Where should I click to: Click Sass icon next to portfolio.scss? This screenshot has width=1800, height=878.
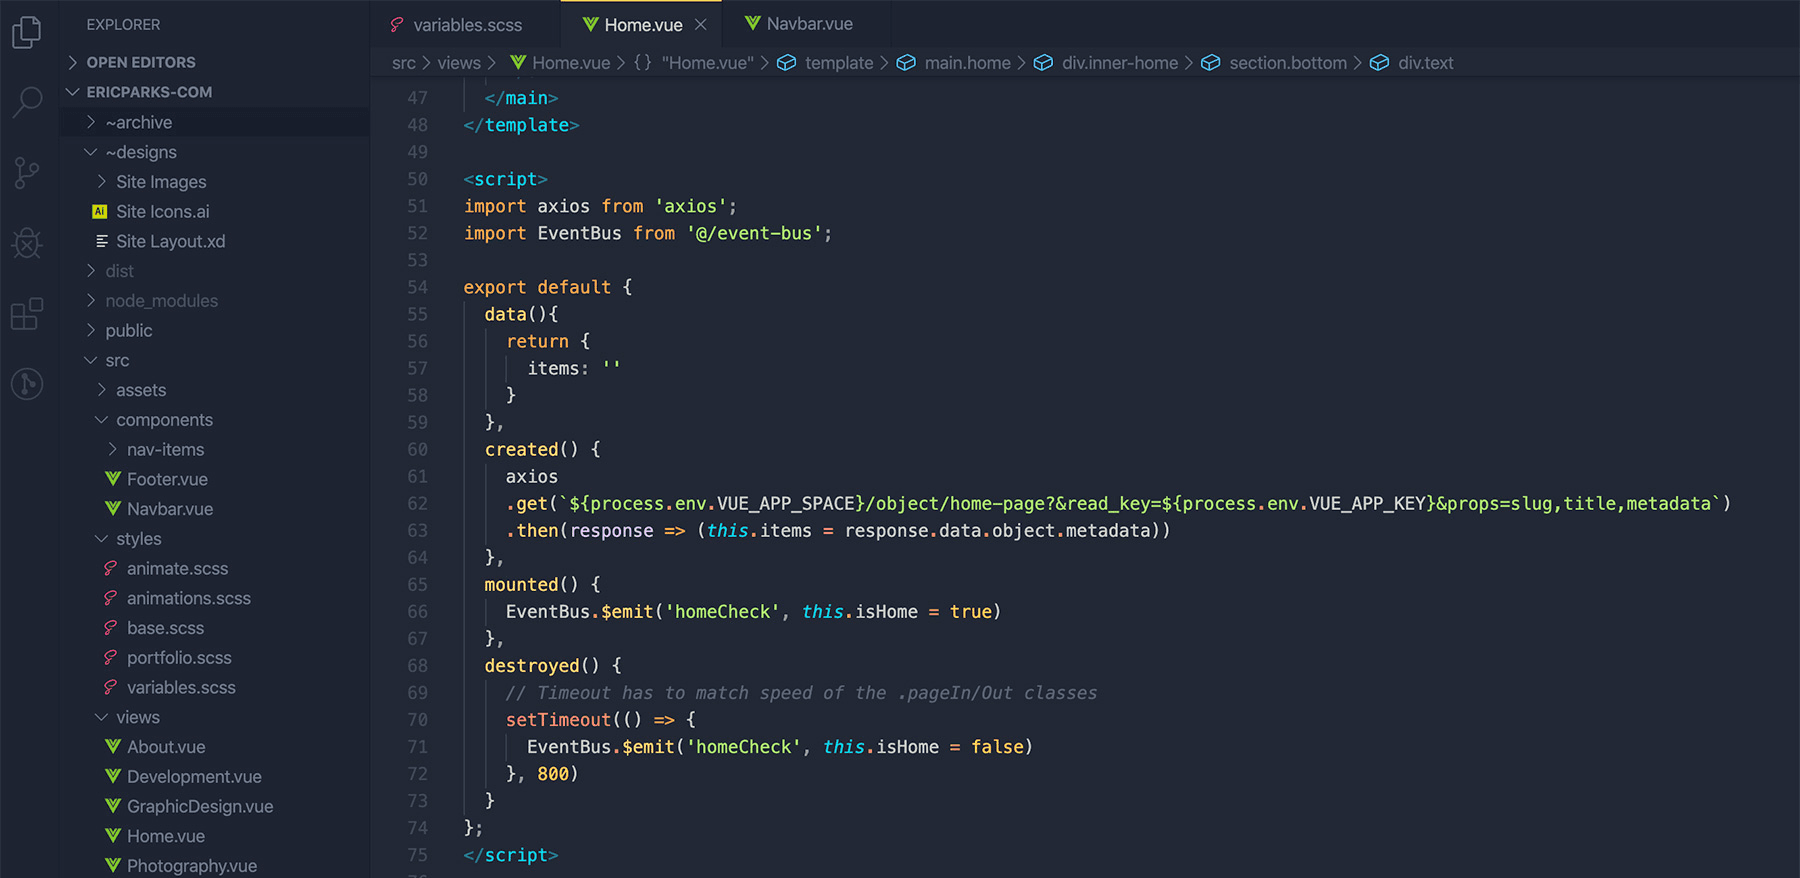click(111, 658)
